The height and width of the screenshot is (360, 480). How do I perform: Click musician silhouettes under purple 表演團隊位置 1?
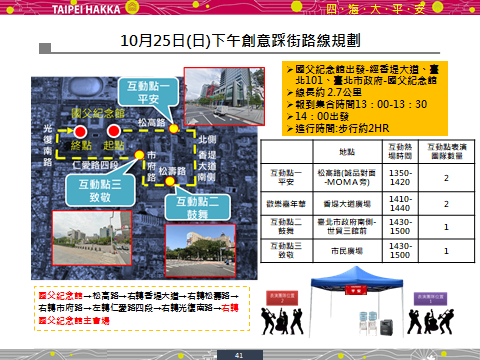(x=430, y=321)
